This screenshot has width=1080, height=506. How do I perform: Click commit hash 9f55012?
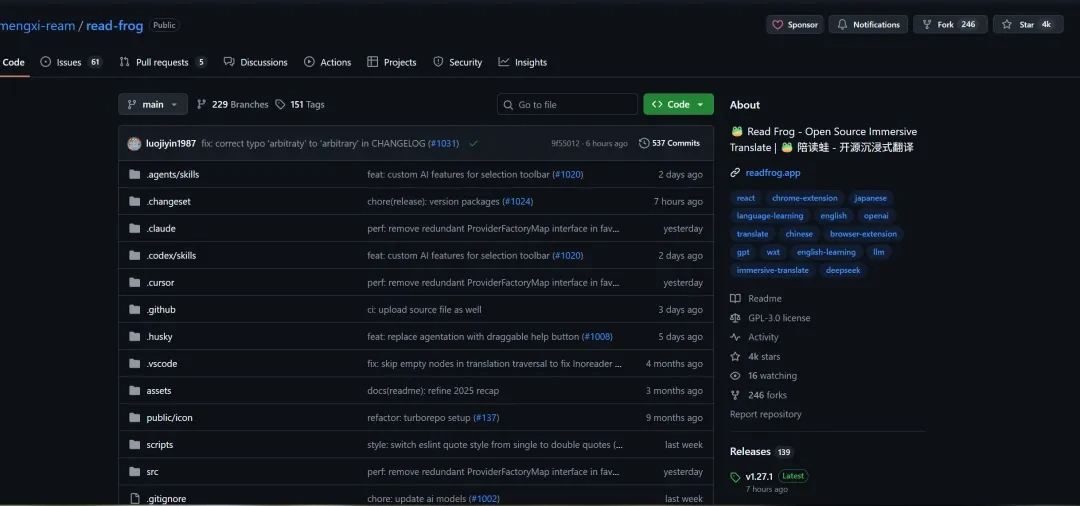coord(565,143)
